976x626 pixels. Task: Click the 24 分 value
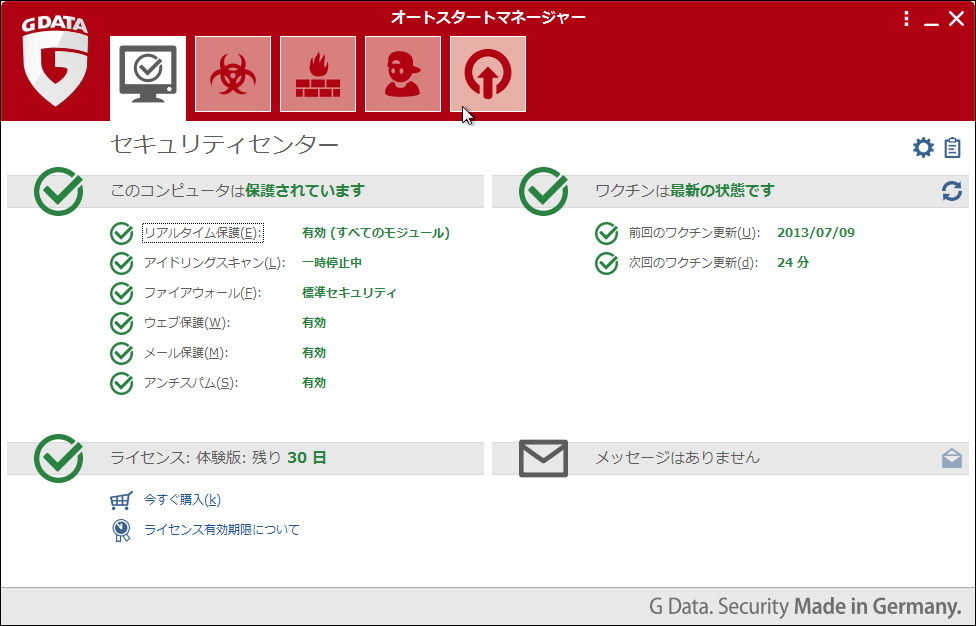(793, 263)
